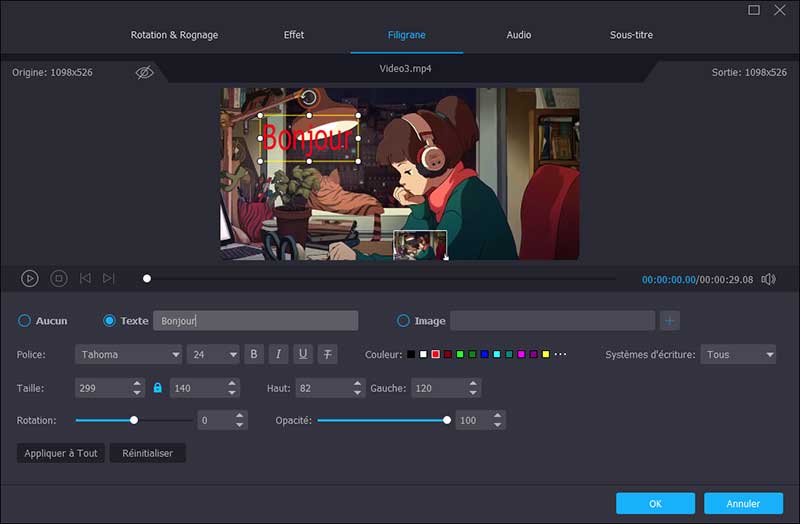Open the Systèmes d'écriture dropdown
Image resolution: width=800 pixels, height=524 pixels.
(x=738, y=354)
